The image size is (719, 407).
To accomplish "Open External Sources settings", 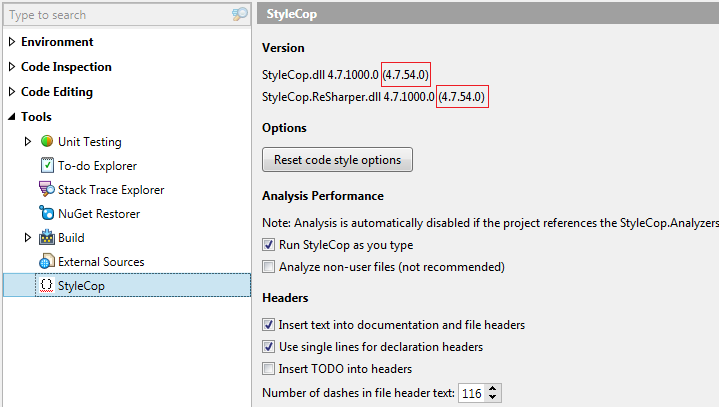I will (x=101, y=261).
